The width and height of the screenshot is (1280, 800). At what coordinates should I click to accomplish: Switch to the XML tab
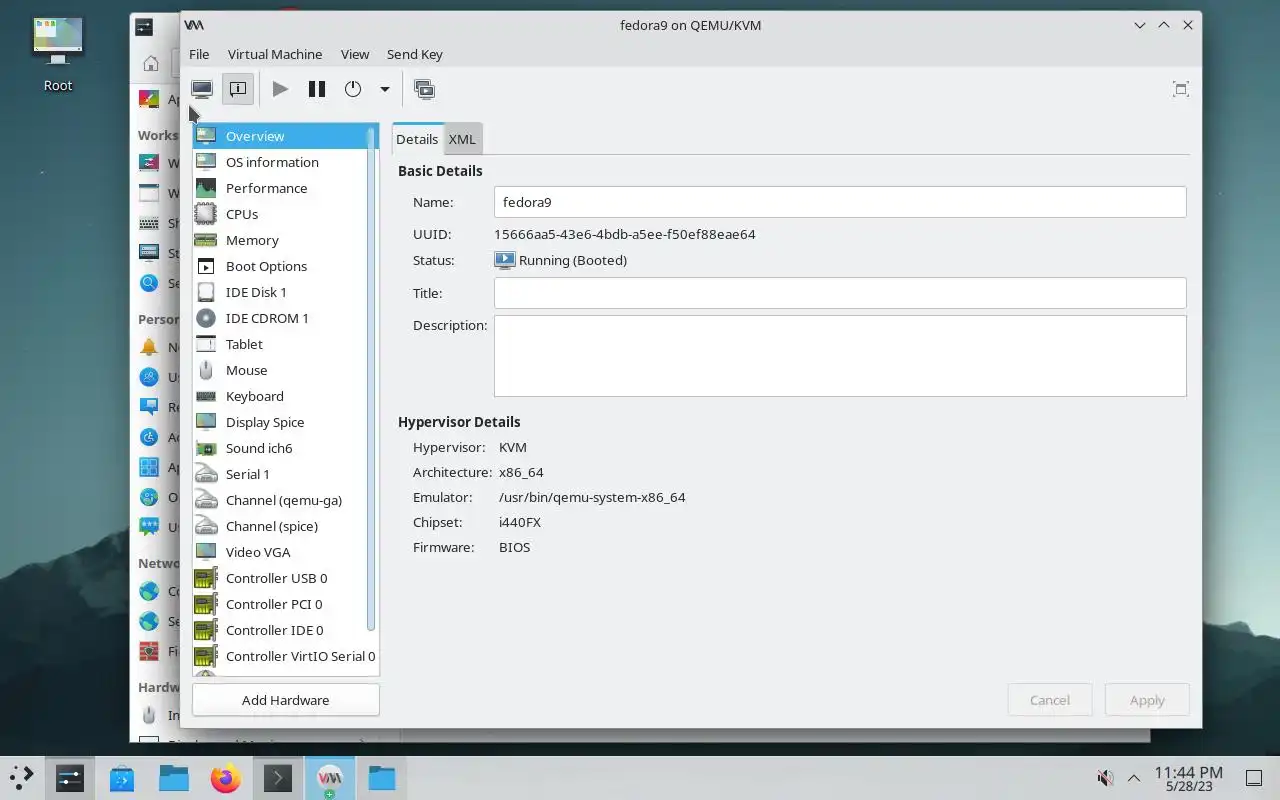462,139
